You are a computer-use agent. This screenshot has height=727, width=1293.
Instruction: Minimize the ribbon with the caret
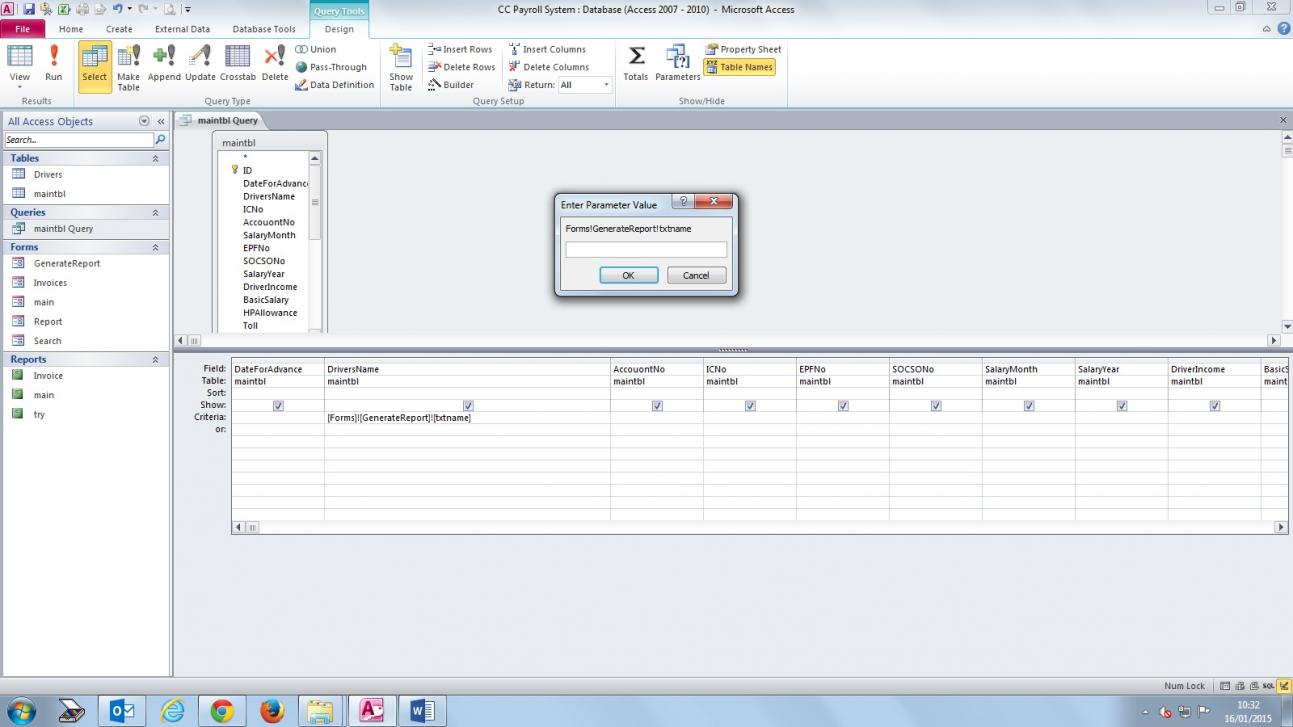pyautogui.click(x=1268, y=29)
